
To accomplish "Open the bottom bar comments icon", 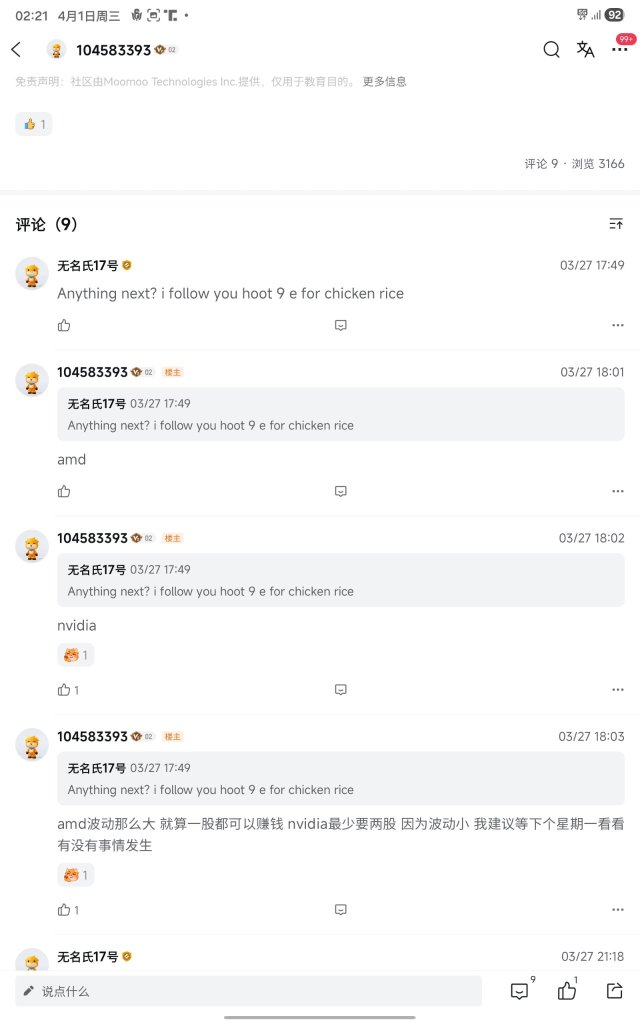I will pos(520,991).
